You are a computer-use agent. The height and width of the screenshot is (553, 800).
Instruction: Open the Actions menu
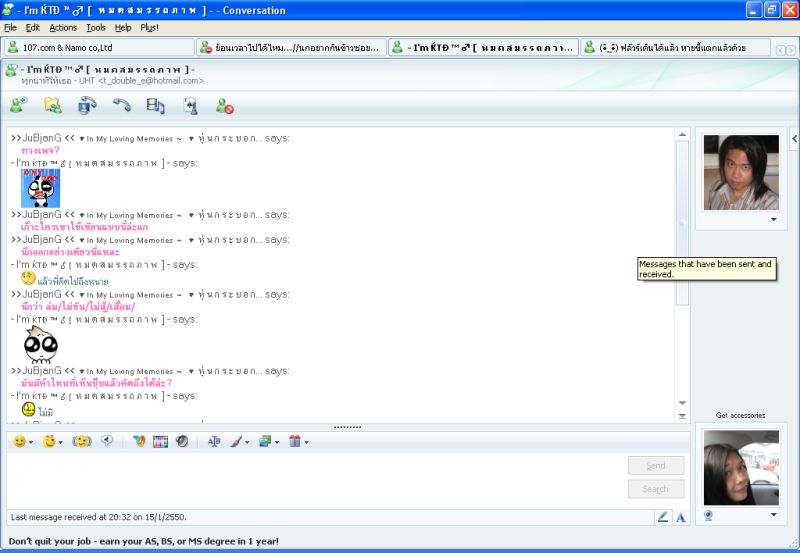(63, 28)
